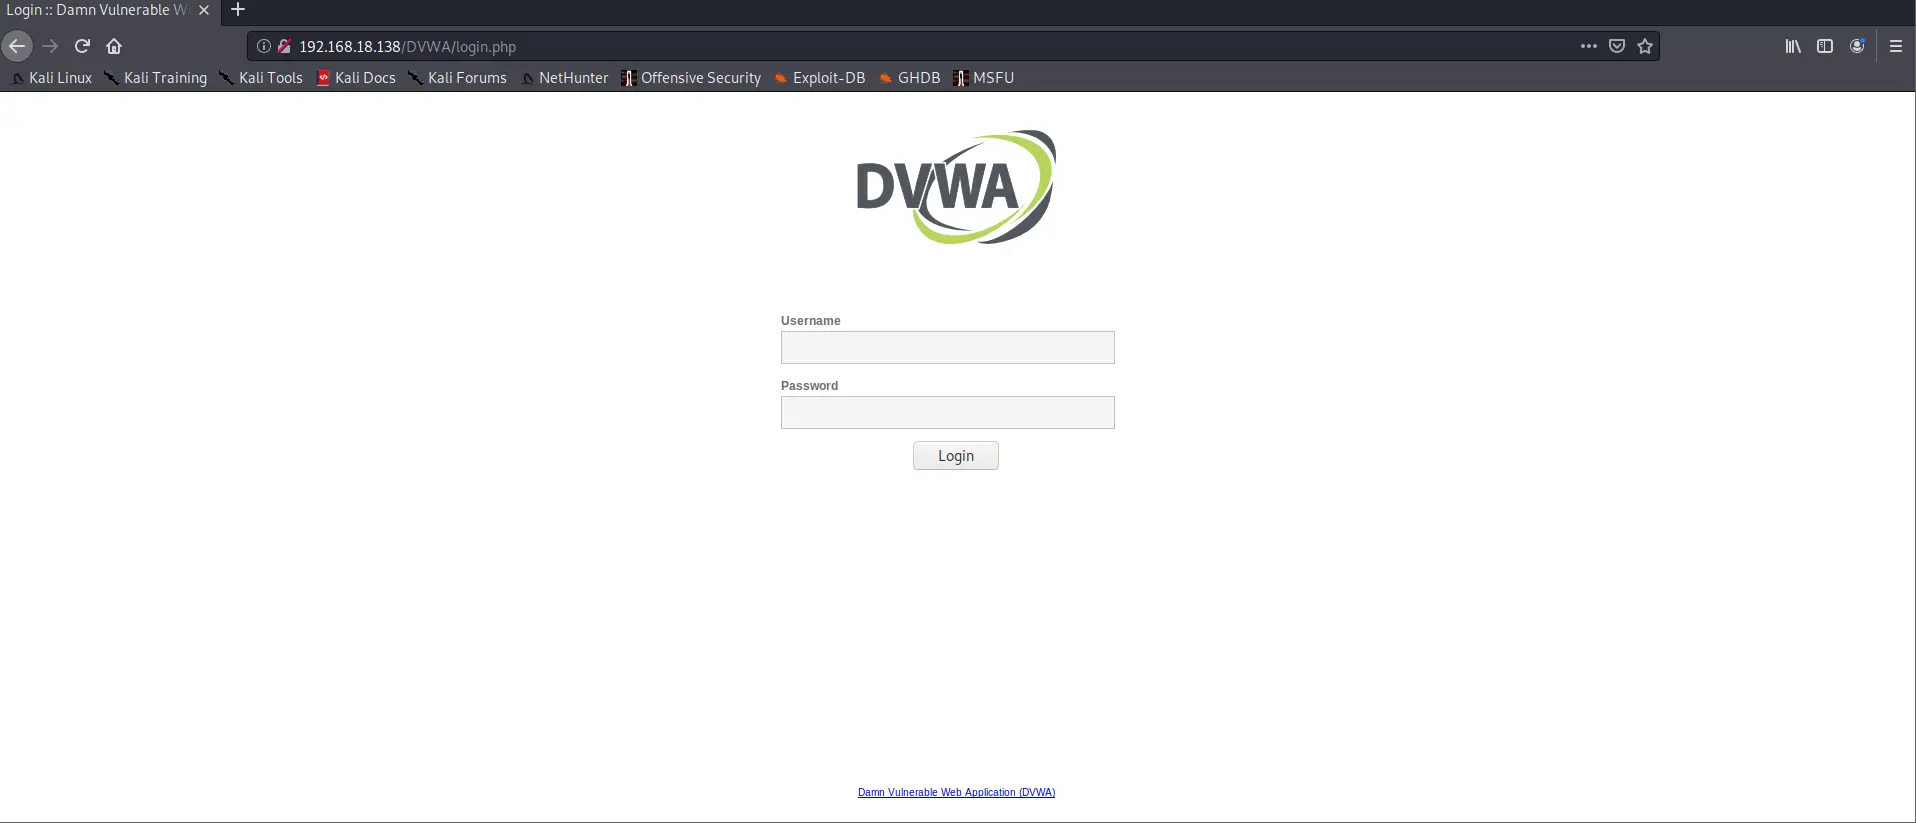Open the Offensive Security bookmark
1916x823 pixels.
[x=691, y=78]
